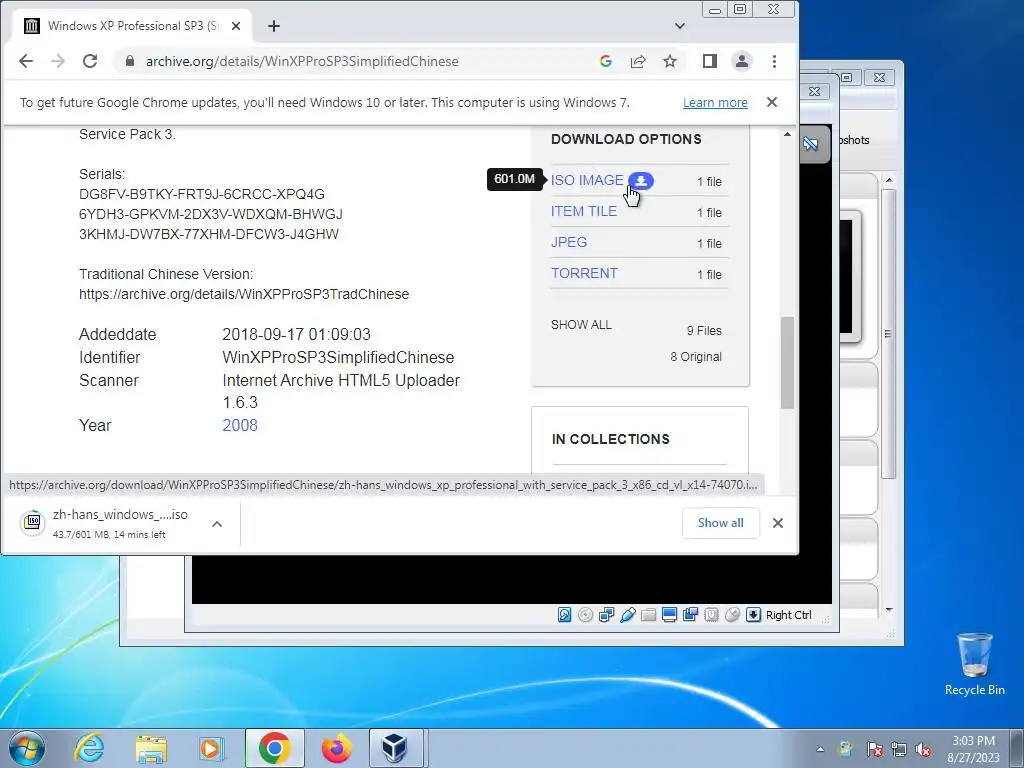
Task: Dismiss the Chrome updates info bar
Action: click(772, 103)
